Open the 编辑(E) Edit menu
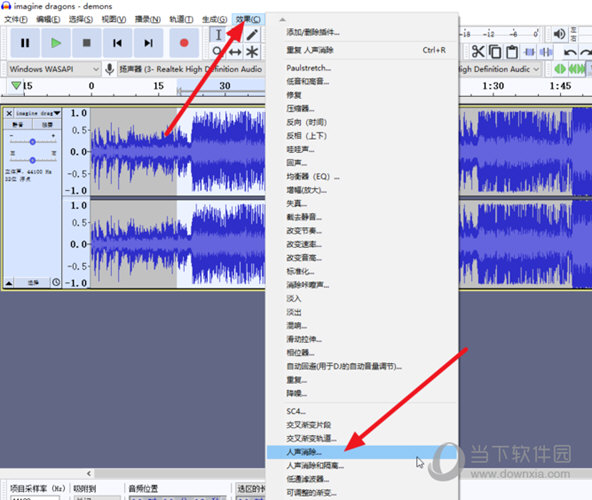This screenshot has width=592, height=500. point(48,19)
